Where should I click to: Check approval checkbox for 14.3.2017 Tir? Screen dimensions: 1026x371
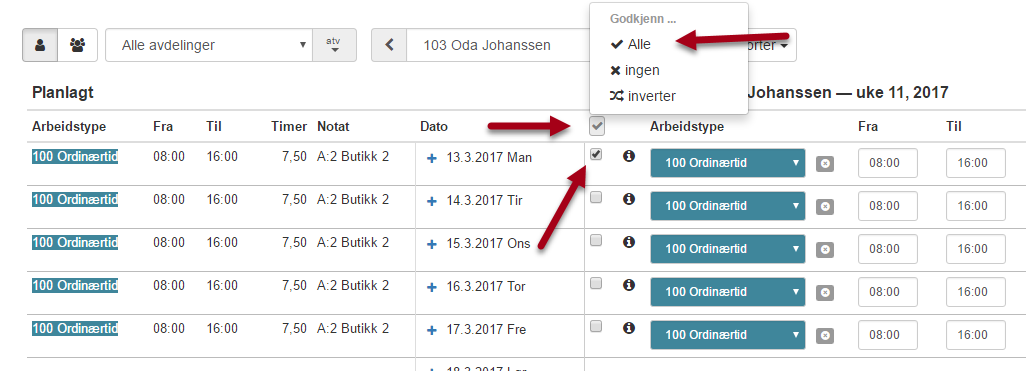[596, 198]
